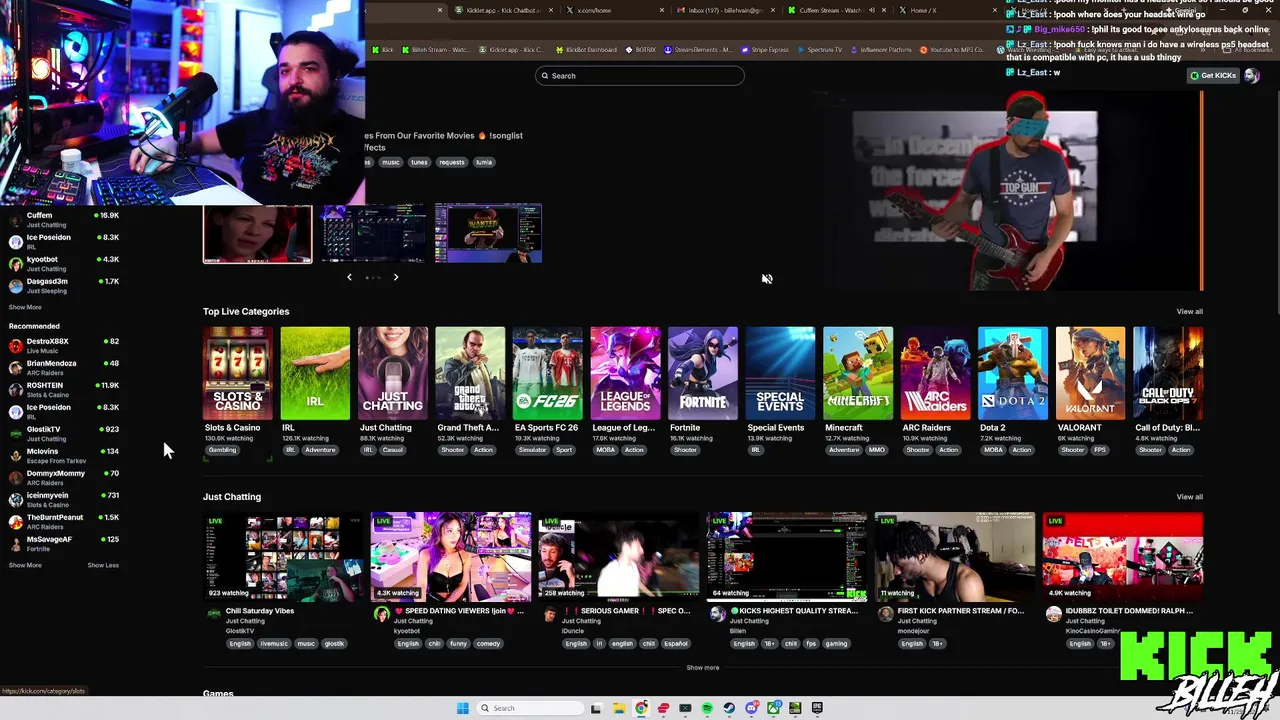Image resolution: width=1280 pixels, height=720 pixels.
Task: Click the Kick search field
Action: pyautogui.click(x=640, y=76)
